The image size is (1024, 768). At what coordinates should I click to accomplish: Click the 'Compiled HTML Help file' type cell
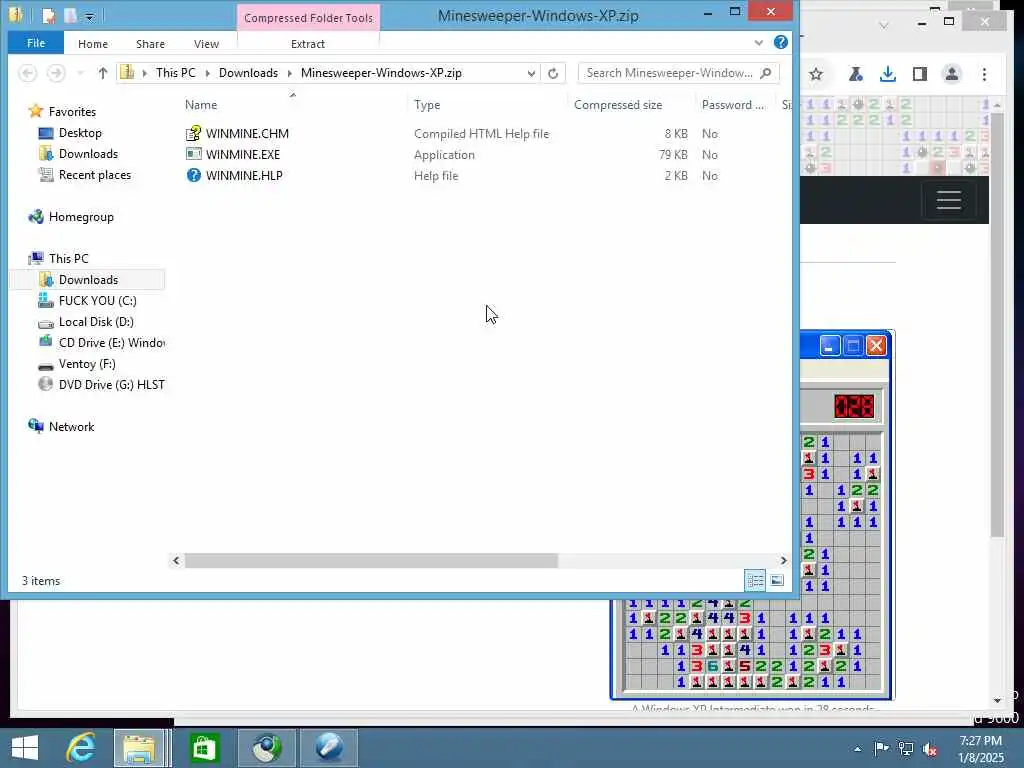tap(481, 133)
